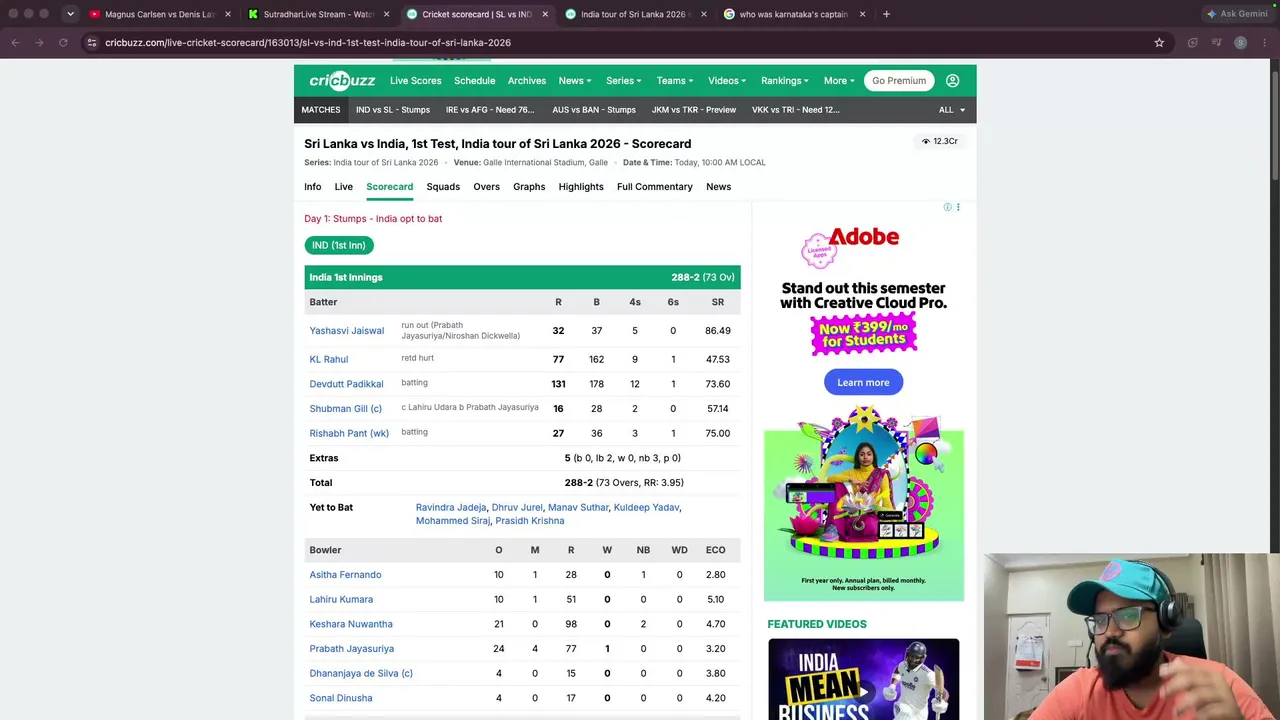The height and width of the screenshot is (720, 1280).
Task: Click the 12.3Cr views counter
Action: [x=940, y=141]
